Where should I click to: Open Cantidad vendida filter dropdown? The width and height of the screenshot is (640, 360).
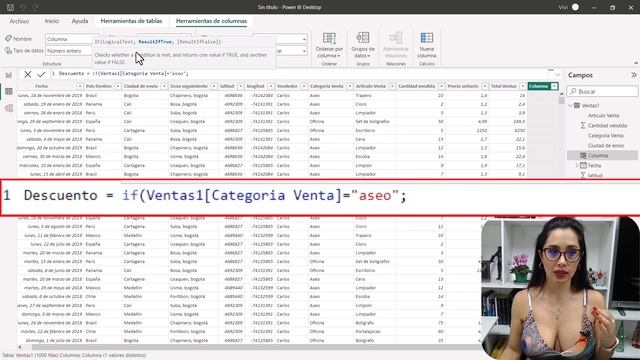442,86
